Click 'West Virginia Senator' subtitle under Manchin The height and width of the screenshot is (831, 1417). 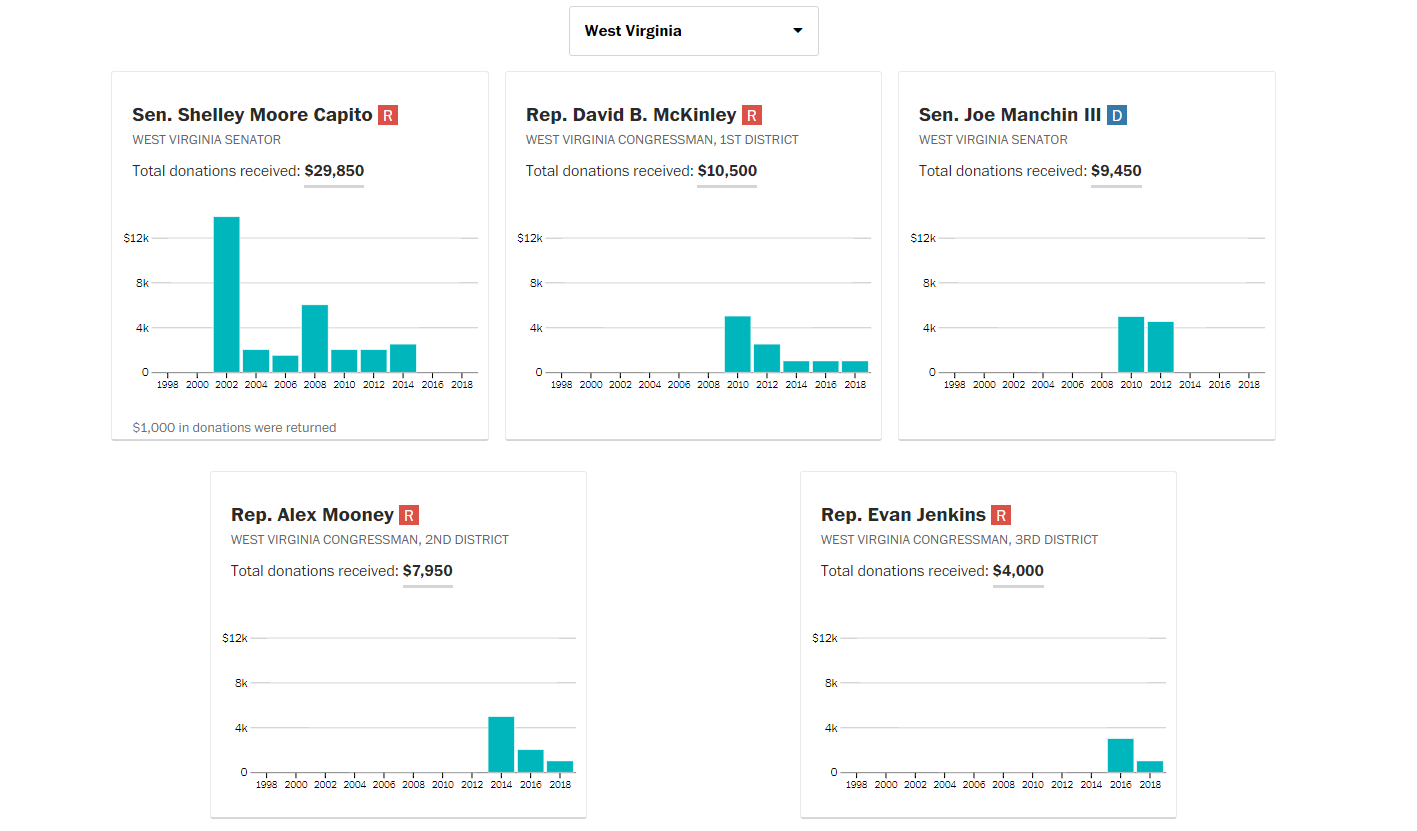tap(993, 140)
